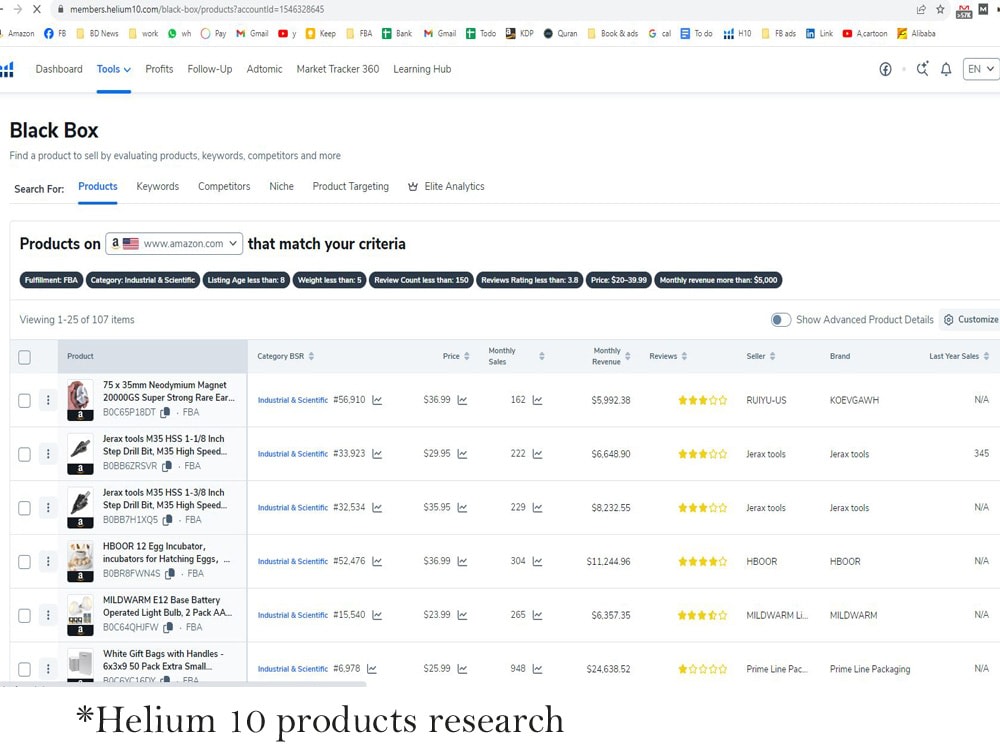Open price history chart for $29.95 row
Viewport: 1000px width, 750px height.
[x=462, y=453]
